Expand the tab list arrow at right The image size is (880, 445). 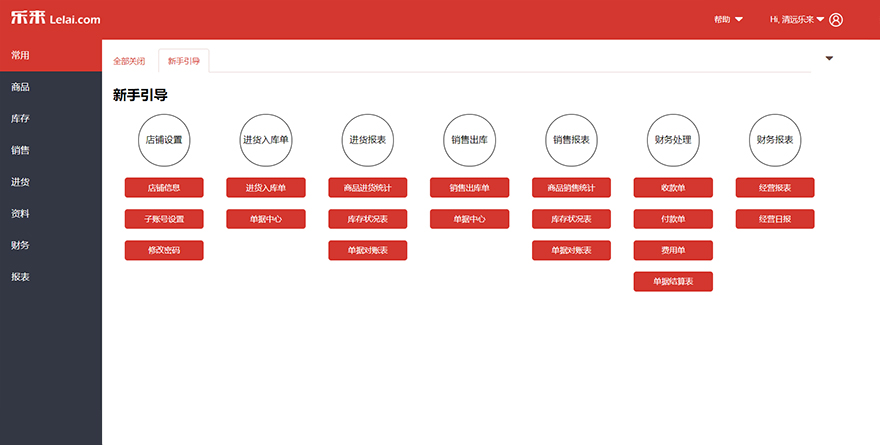point(829,58)
